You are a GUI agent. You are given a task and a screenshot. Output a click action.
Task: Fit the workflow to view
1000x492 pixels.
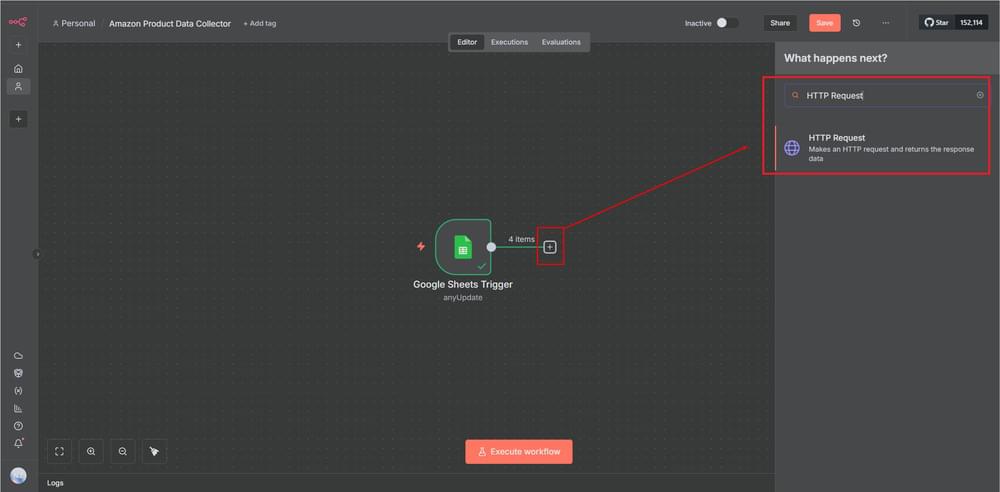coord(59,452)
